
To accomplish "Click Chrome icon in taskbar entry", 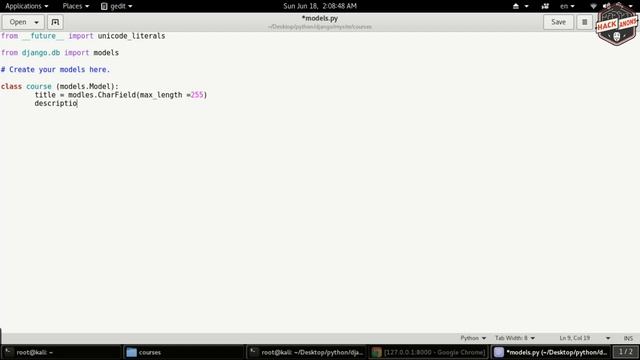I will [x=376, y=352].
